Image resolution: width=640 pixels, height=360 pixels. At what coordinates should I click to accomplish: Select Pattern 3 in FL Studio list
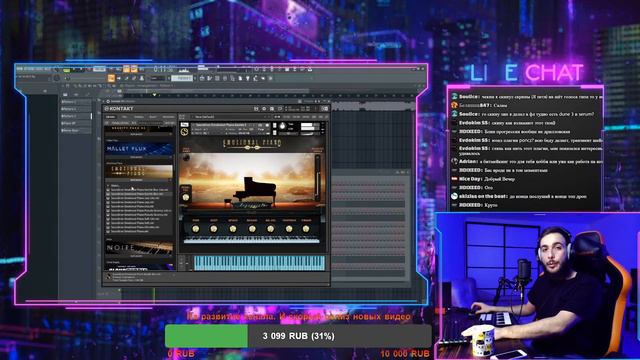coord(76,116)
